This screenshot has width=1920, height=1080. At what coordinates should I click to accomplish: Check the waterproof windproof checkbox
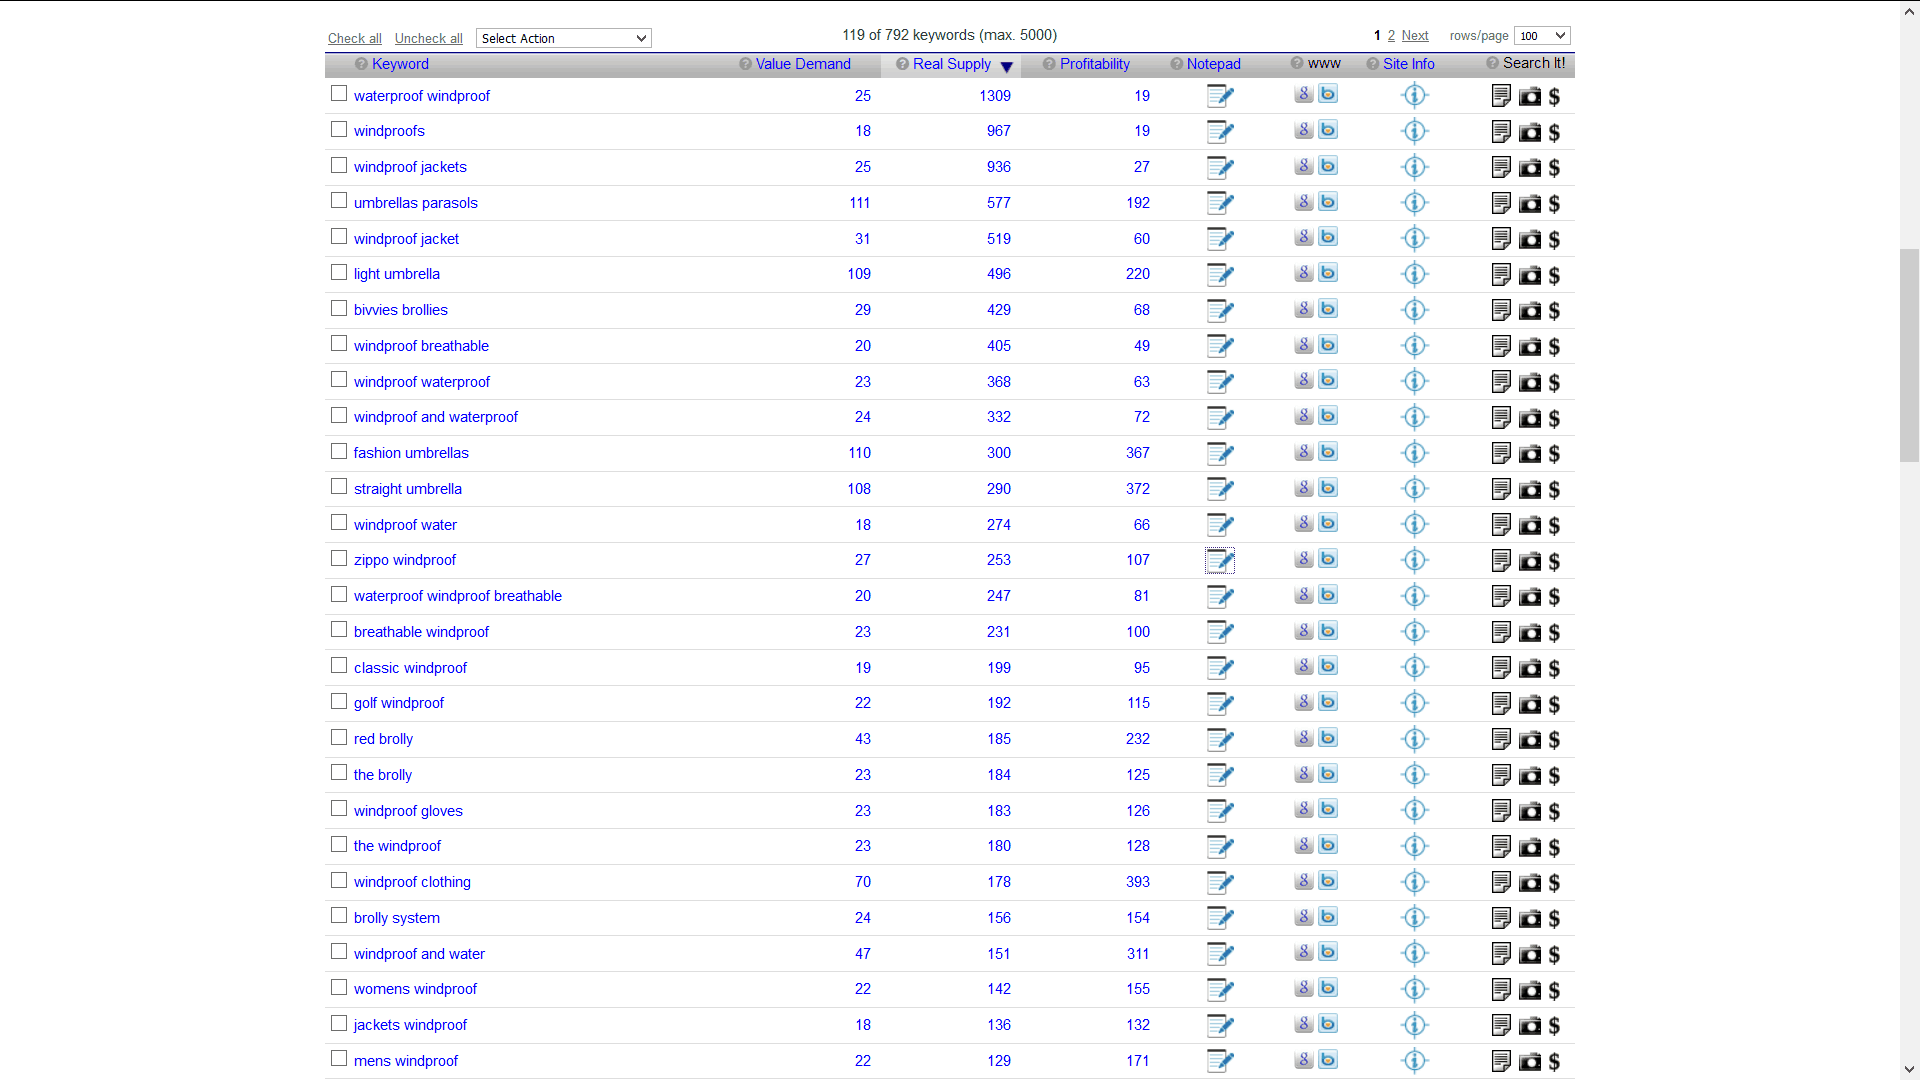point(339,93)
